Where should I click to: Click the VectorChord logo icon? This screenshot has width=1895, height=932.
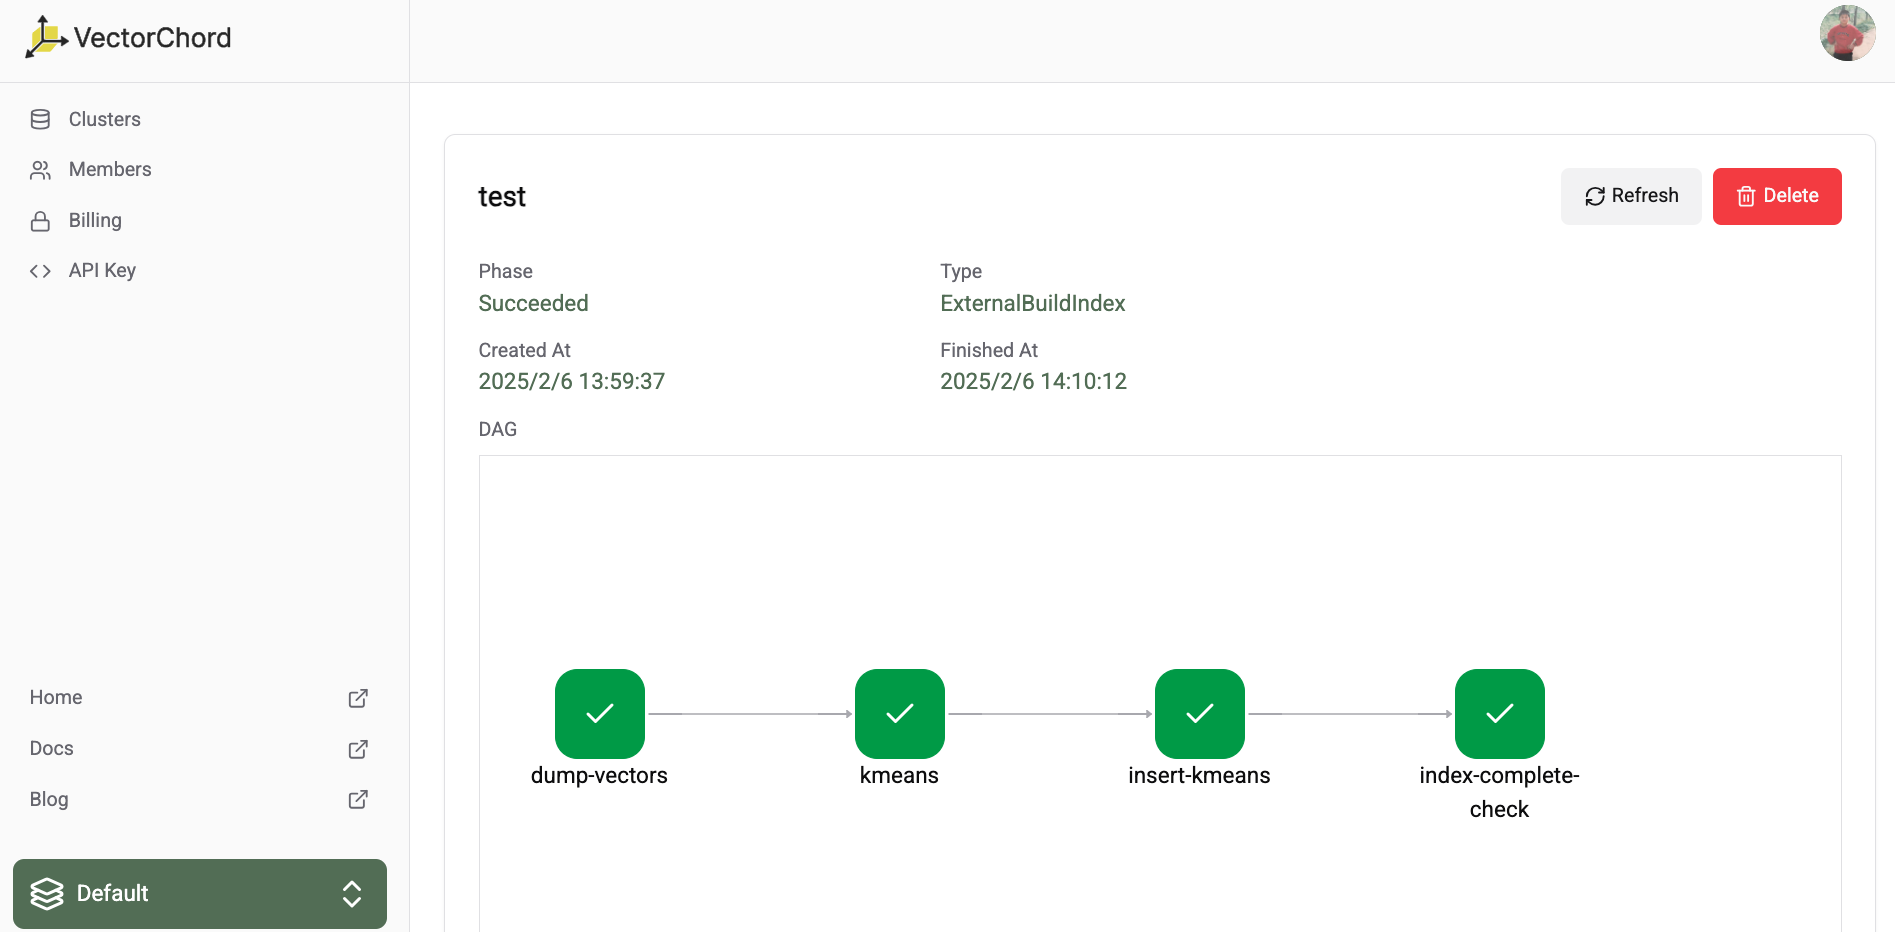click(45, 37)
